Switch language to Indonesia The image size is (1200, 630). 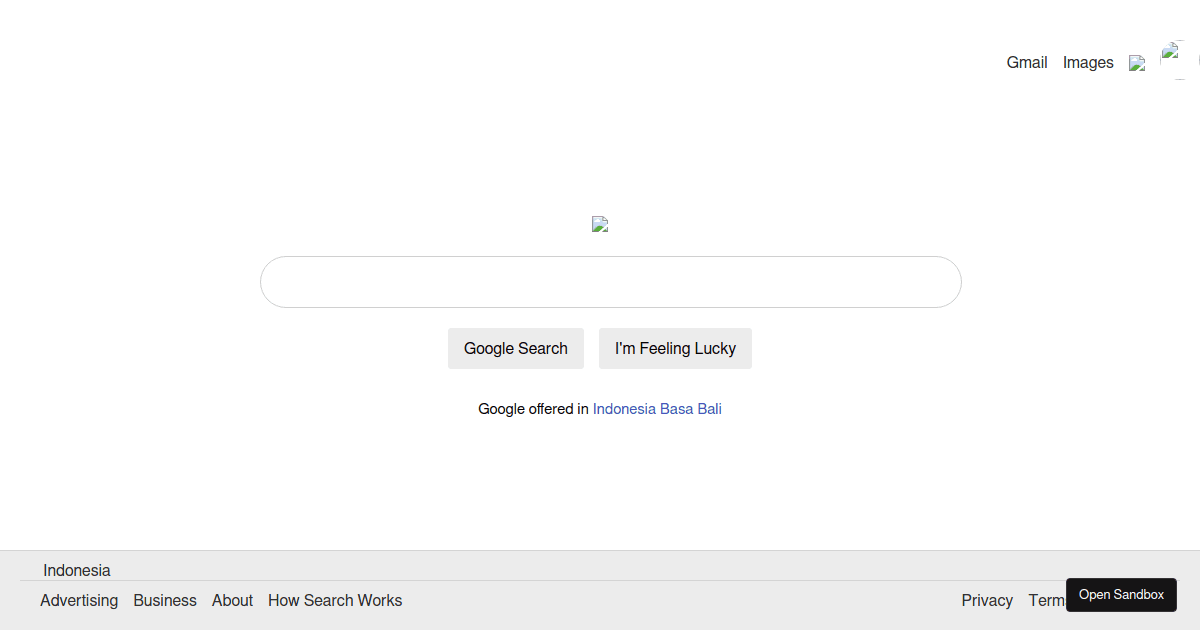point(625,408)
